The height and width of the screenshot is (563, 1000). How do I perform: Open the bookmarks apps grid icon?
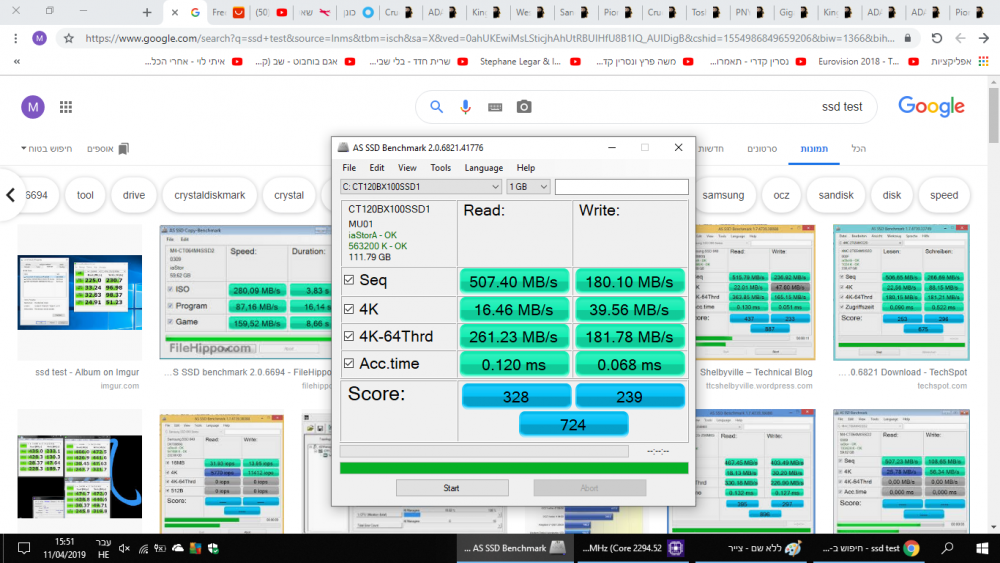983,61
